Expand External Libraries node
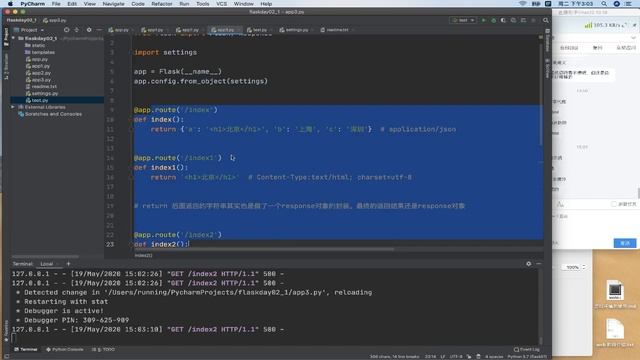The image size is (640, 360). (13, 107)
